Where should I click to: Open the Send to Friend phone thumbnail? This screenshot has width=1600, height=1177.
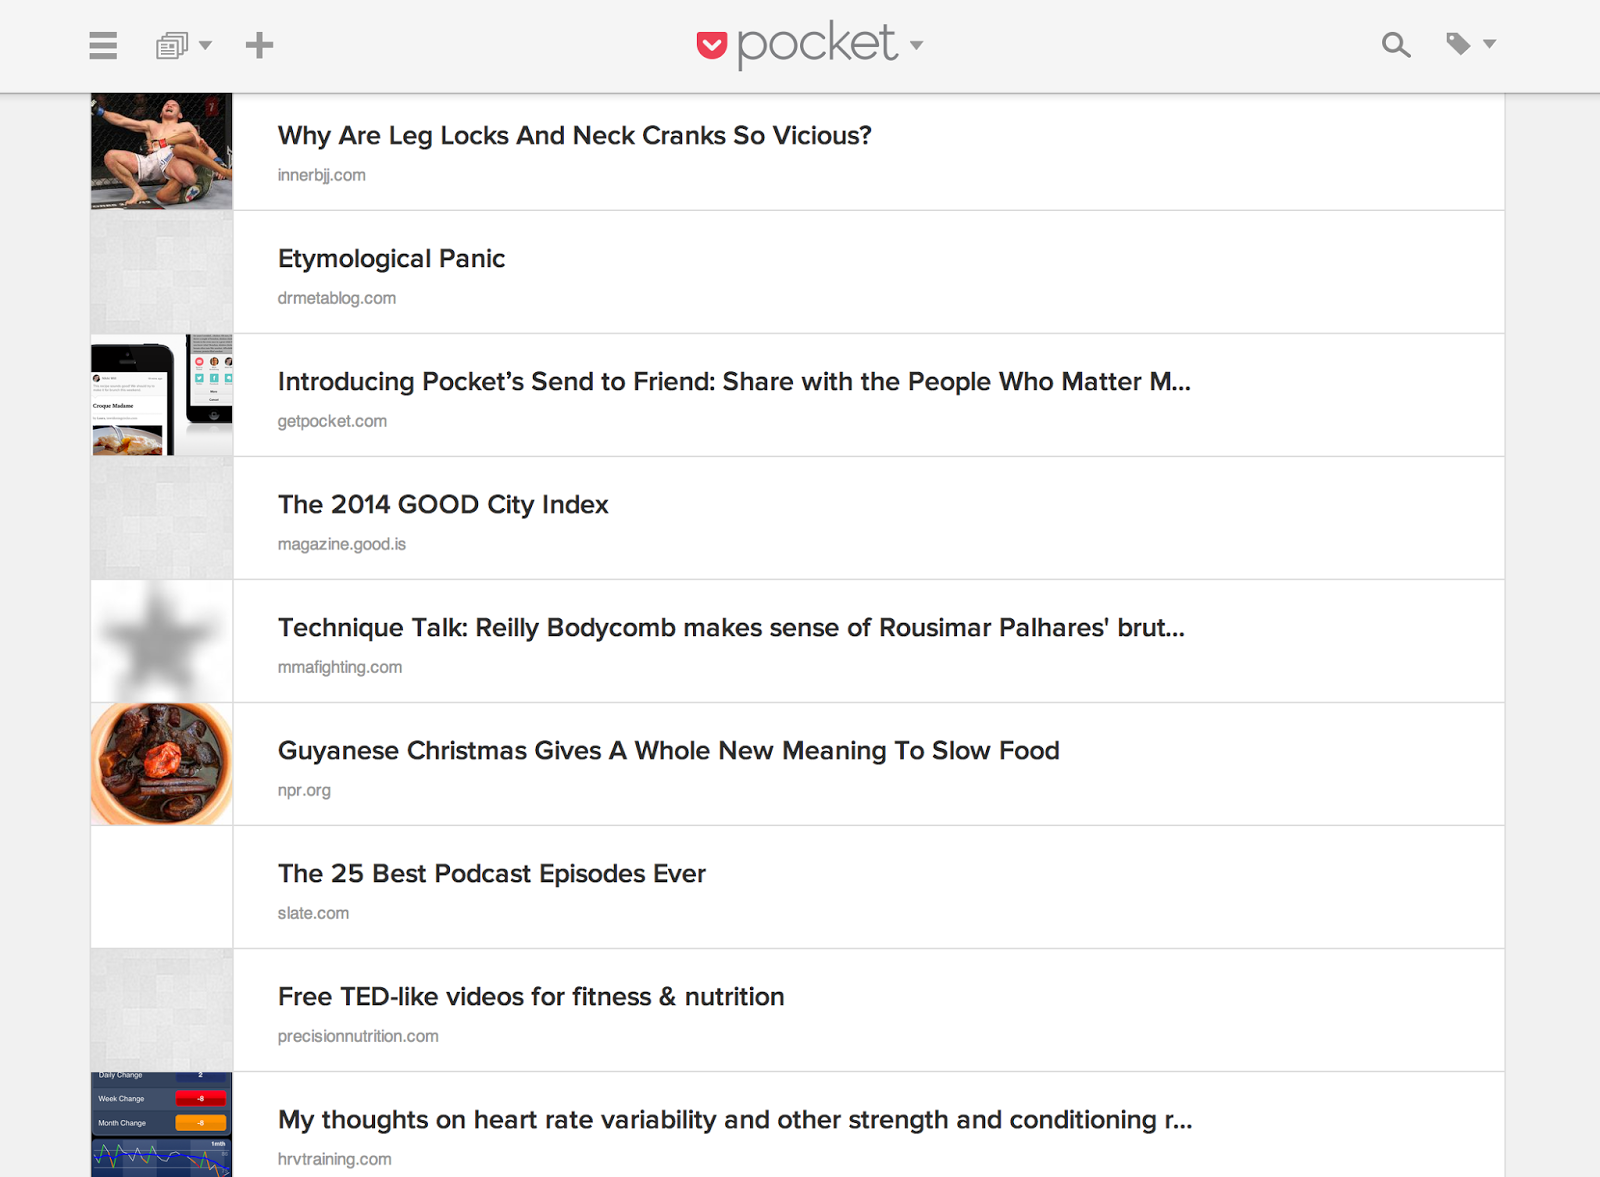point(162,395)
